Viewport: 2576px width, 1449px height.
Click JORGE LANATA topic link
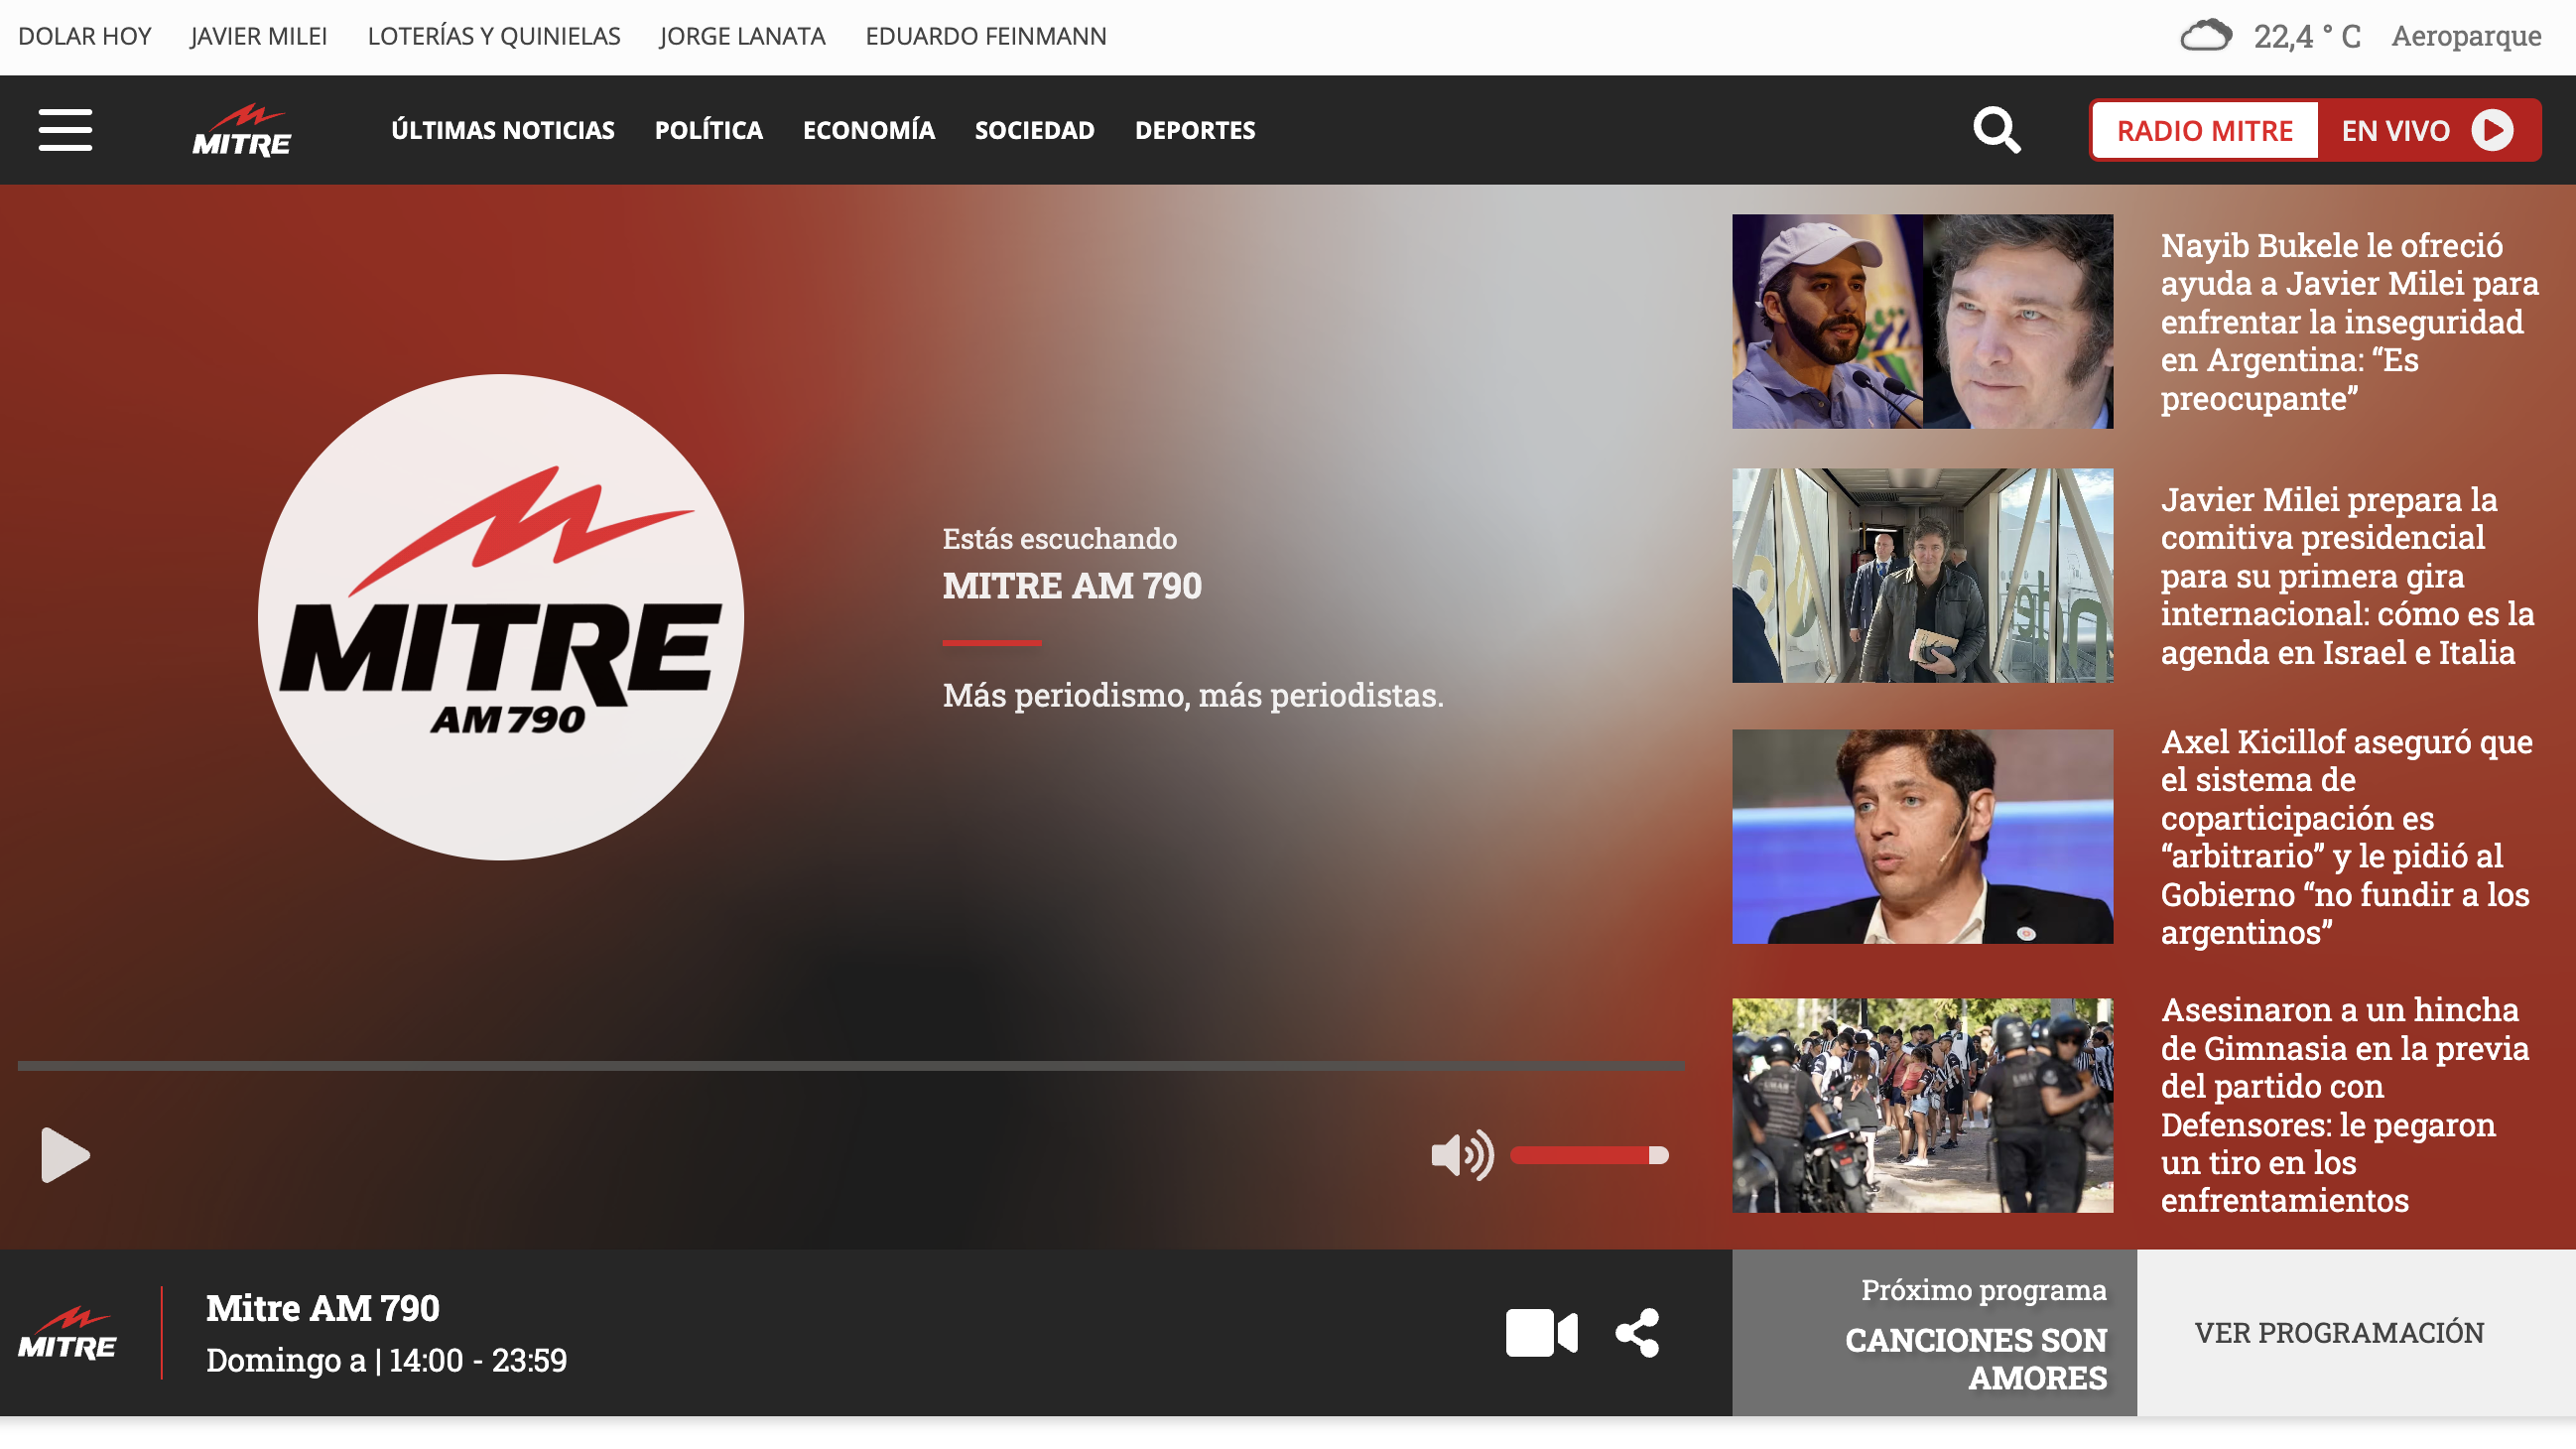tap(743, 36)
